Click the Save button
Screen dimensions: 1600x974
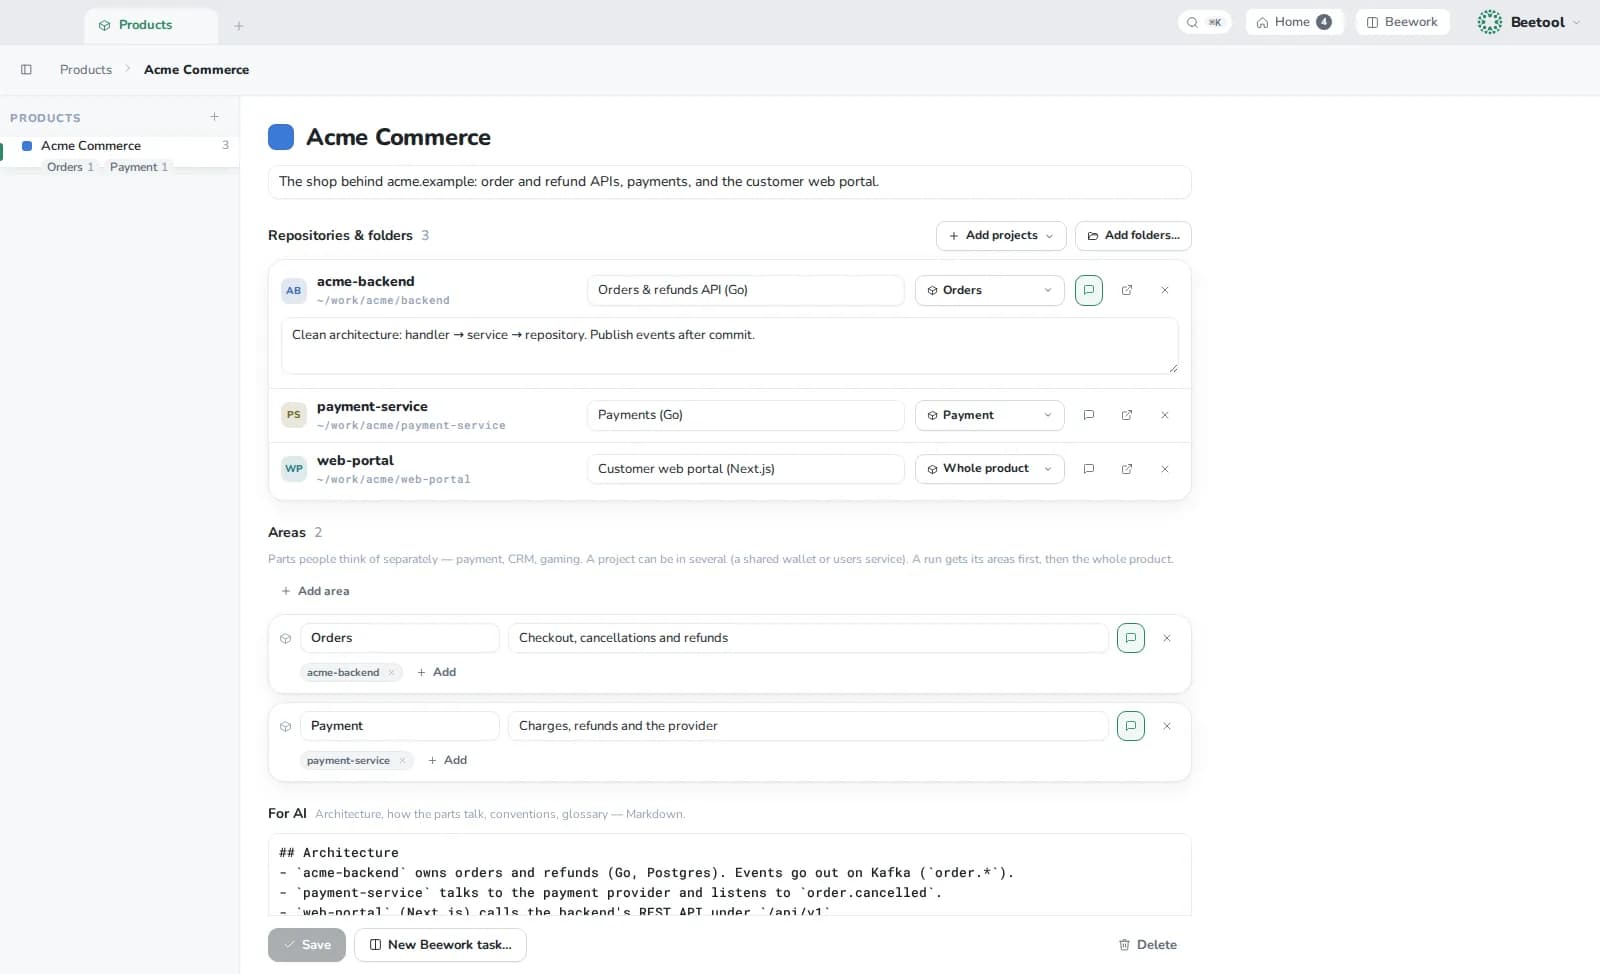tap(307, 945)
